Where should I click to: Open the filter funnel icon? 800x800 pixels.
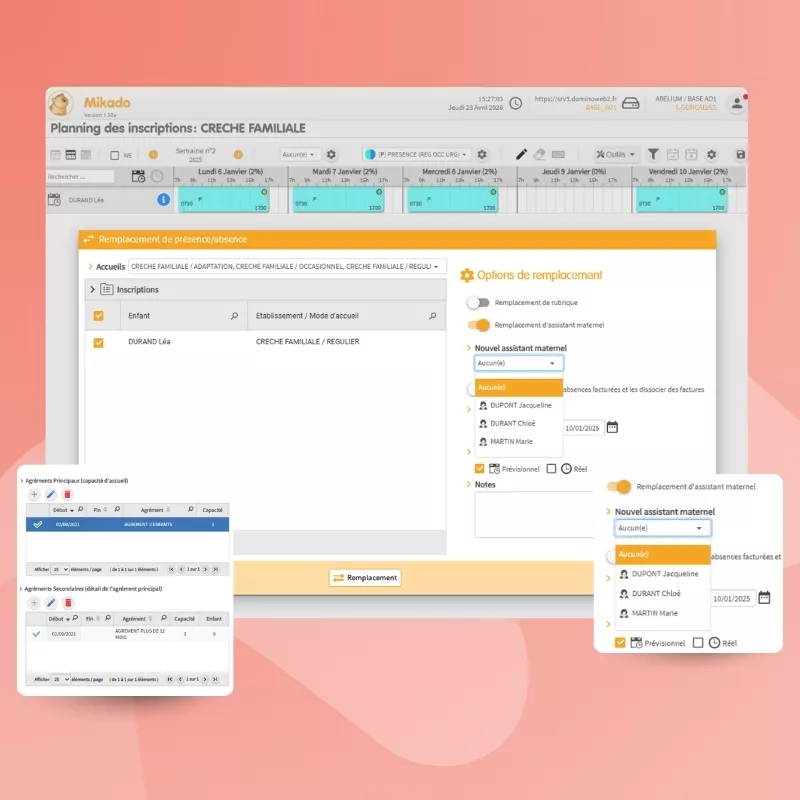pos(653,155)
